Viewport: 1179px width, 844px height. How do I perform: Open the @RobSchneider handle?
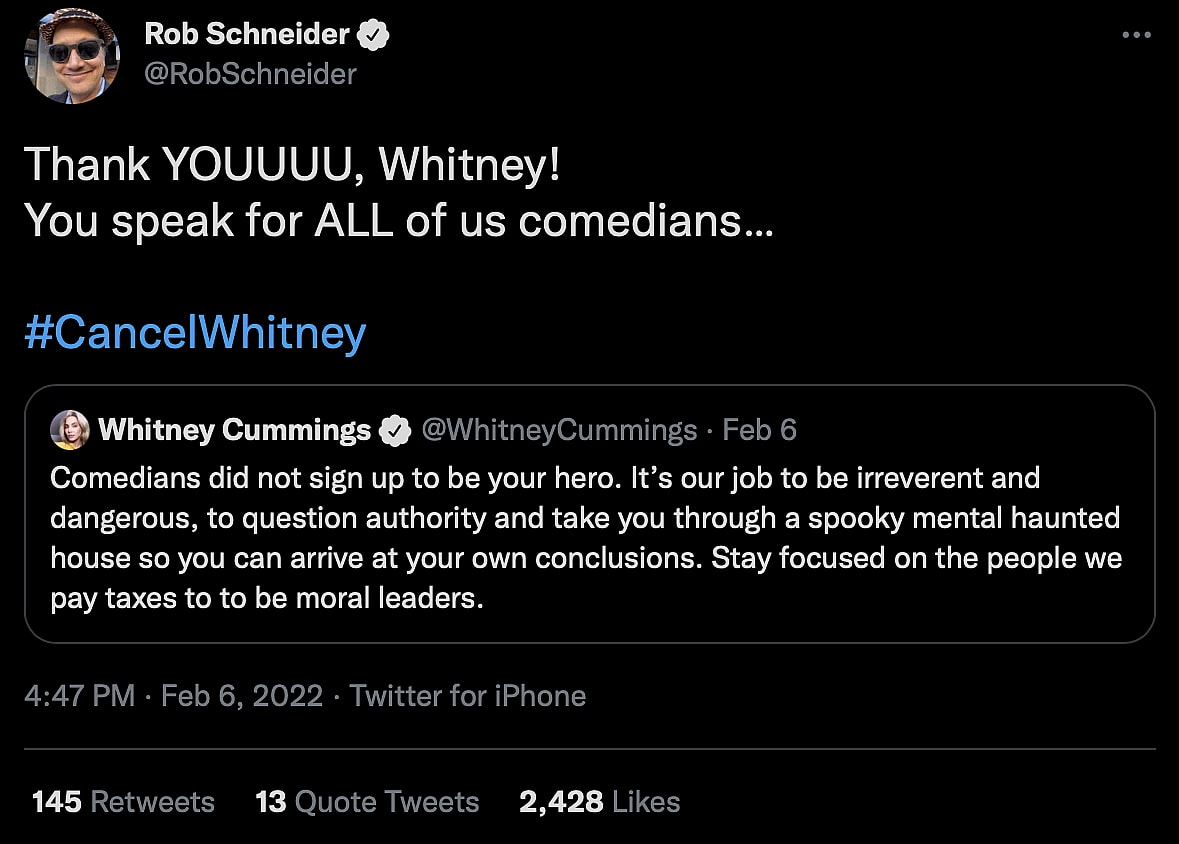250,74
